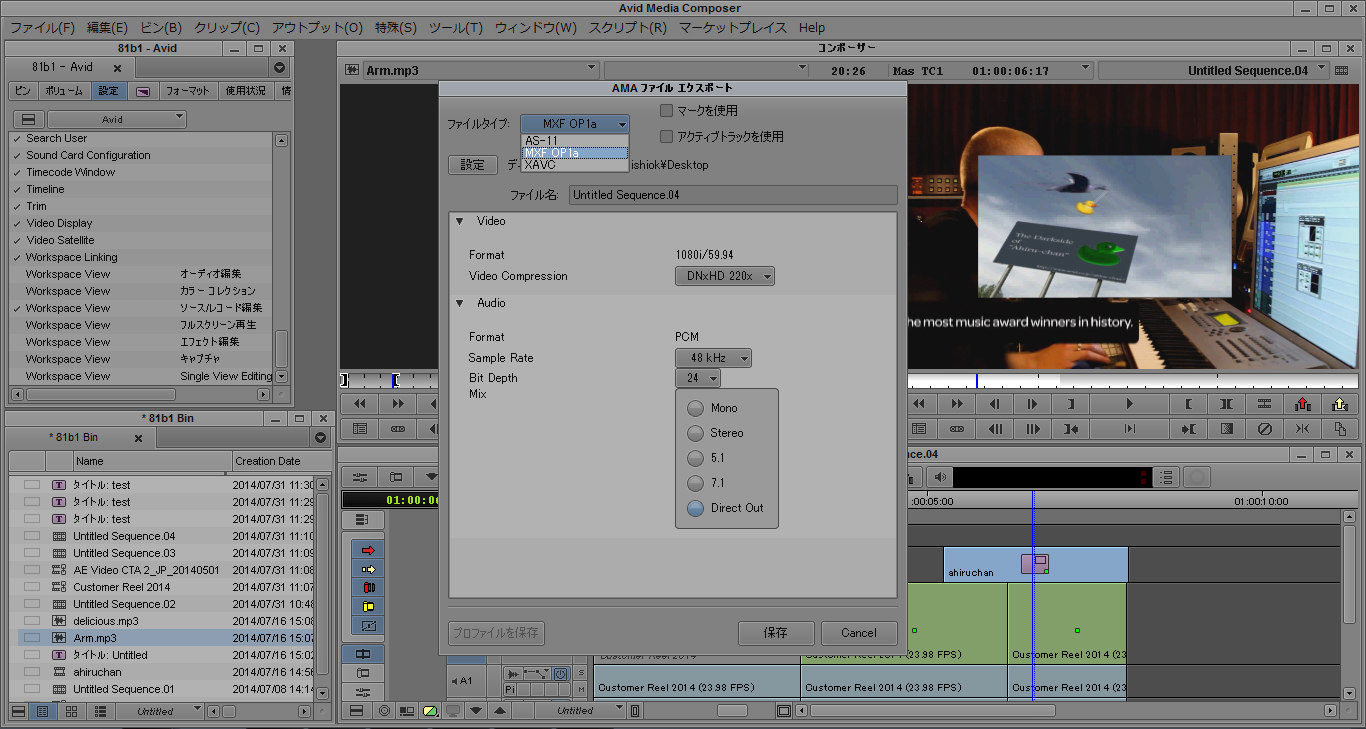Switch bin to Frame view icon
Image resolution: width=1366 pixels, height=729 pixels.
click(71, 711)
